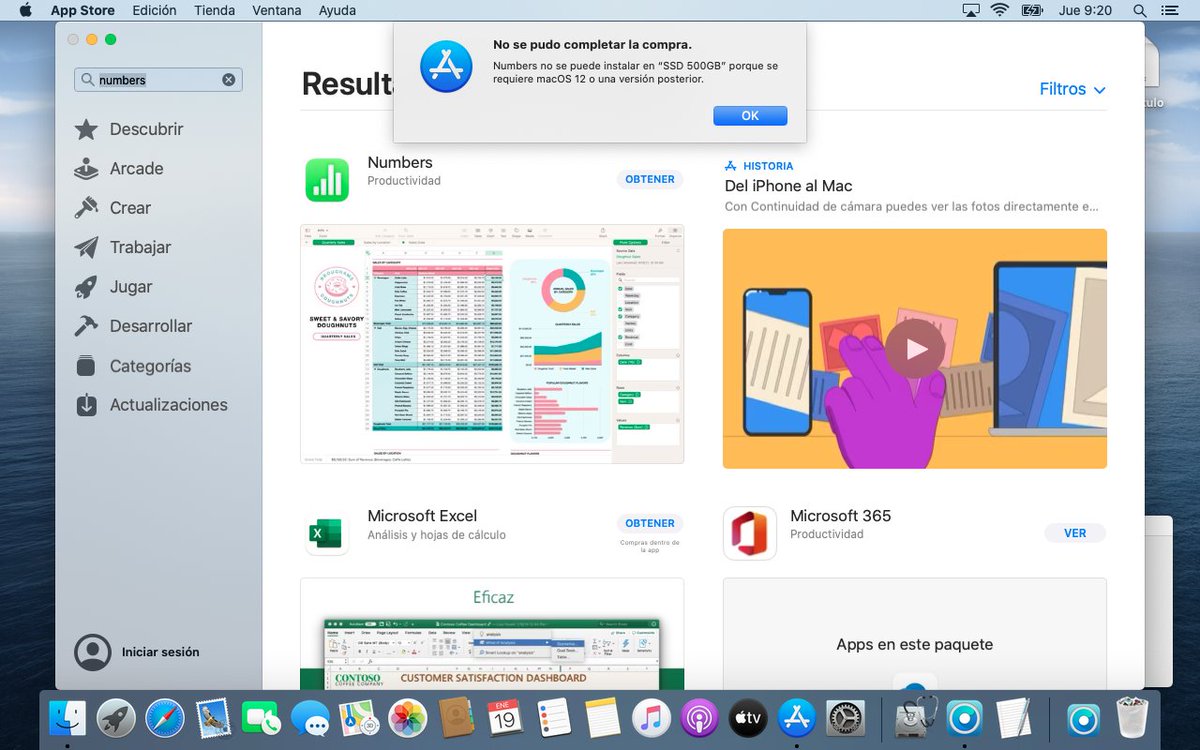Click Iniciar sesión account button
The width and height of the screenshot is (1200, 750).
[137, 652]
